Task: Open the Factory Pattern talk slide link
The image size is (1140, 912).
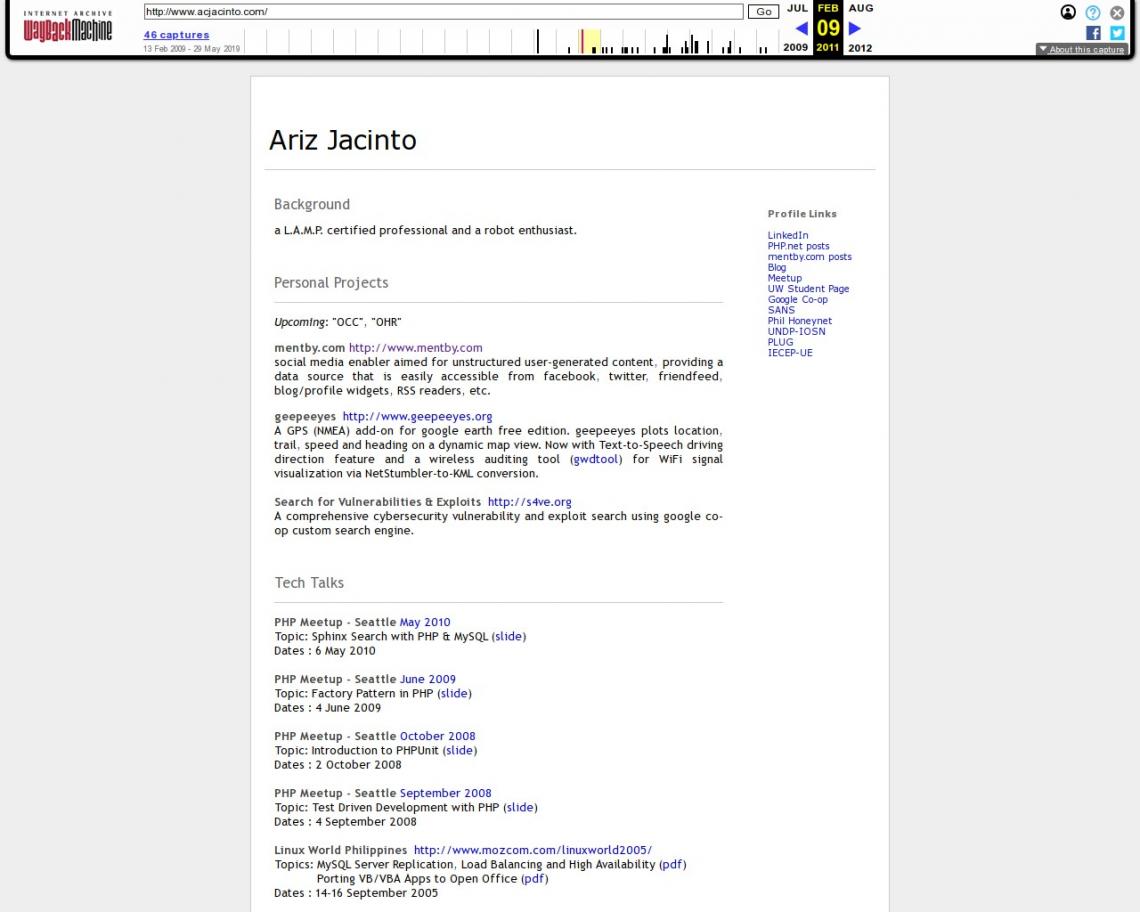Action: (454, 694)
